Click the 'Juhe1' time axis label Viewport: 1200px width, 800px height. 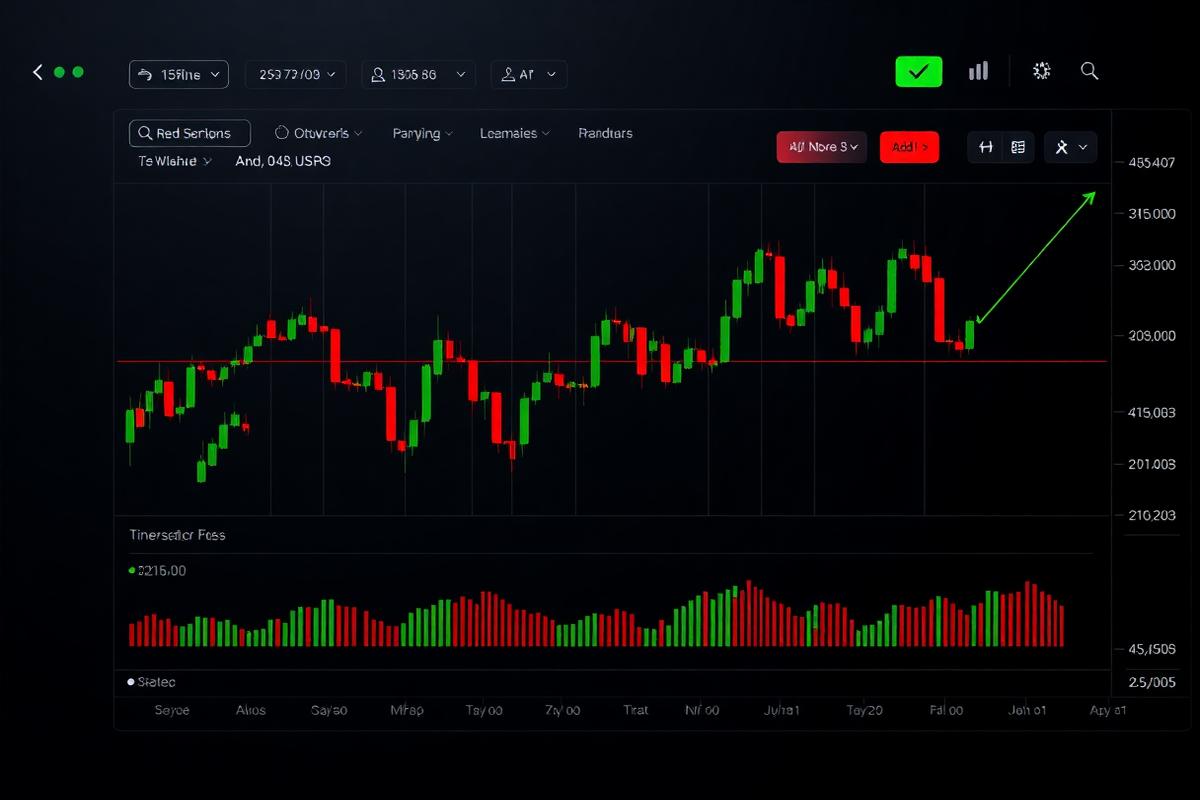click(x=782, y=710)
